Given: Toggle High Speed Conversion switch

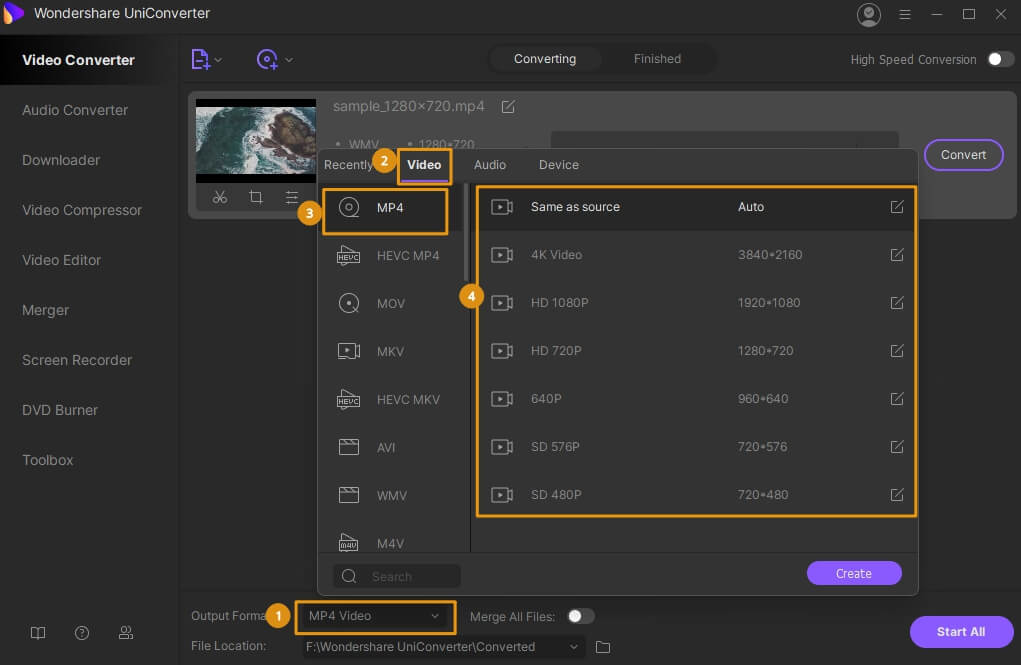Looking at the screenshot, I should click(x=1000, y=59).
